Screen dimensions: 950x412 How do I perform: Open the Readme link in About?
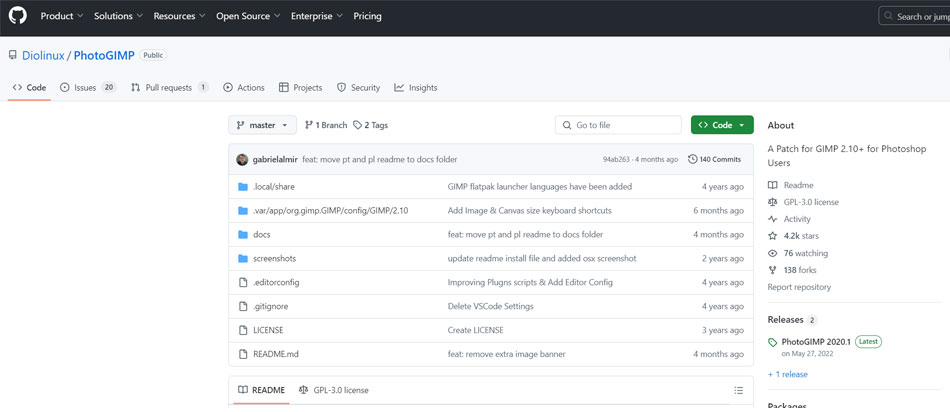791,185
